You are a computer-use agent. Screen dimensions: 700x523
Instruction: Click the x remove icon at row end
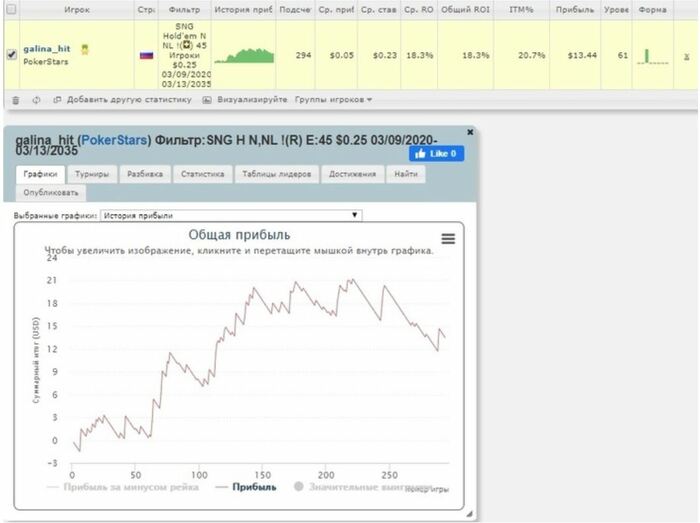point(687,56)
